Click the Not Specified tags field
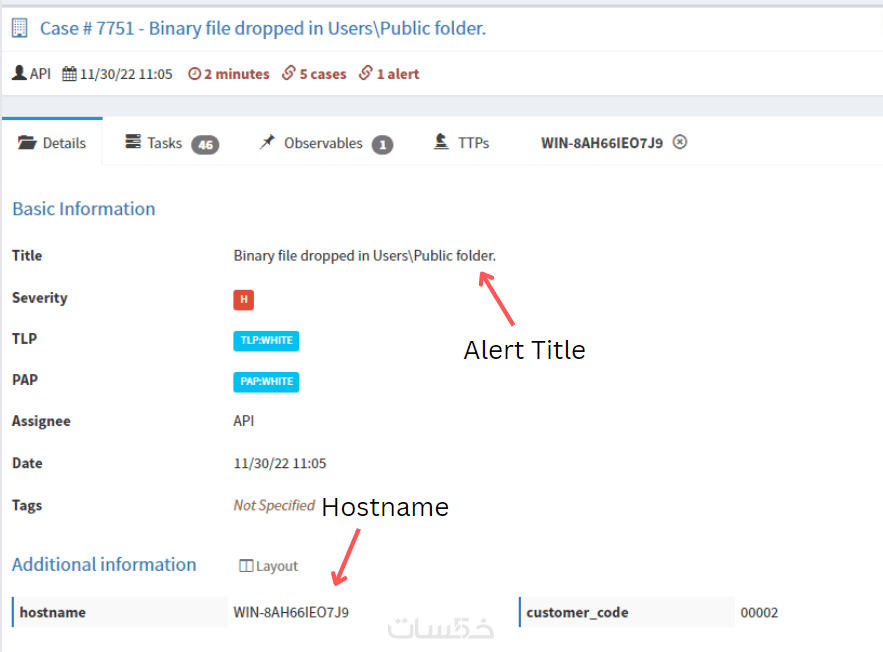The width and height of the screenshot is (883, 652). pyautogui.click(x=274, y=505)
